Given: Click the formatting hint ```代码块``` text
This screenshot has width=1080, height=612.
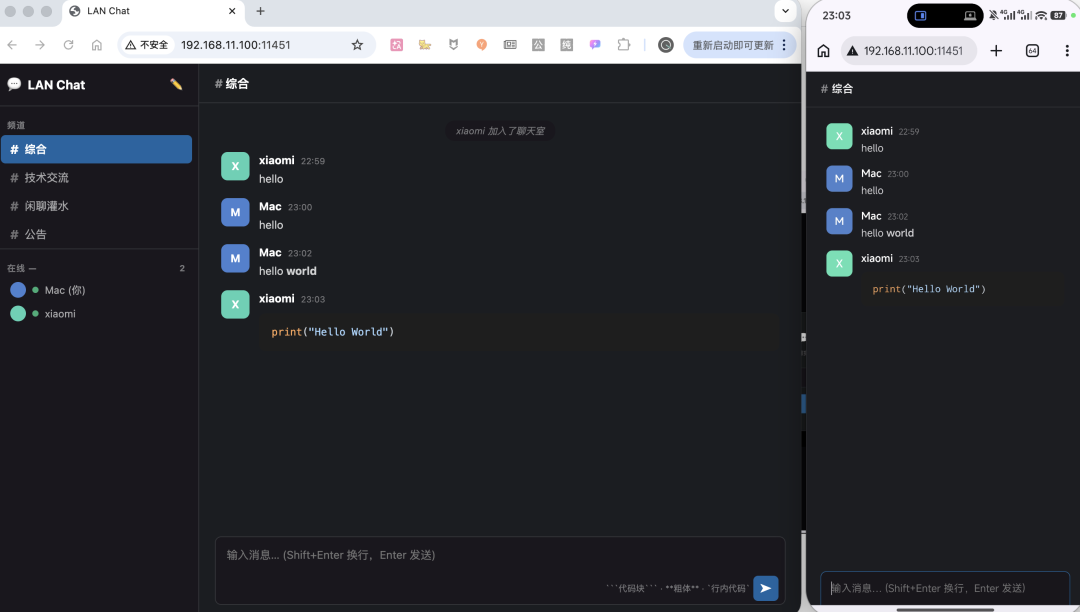Looking at the screenshot, I should click(x=631, y=589).
